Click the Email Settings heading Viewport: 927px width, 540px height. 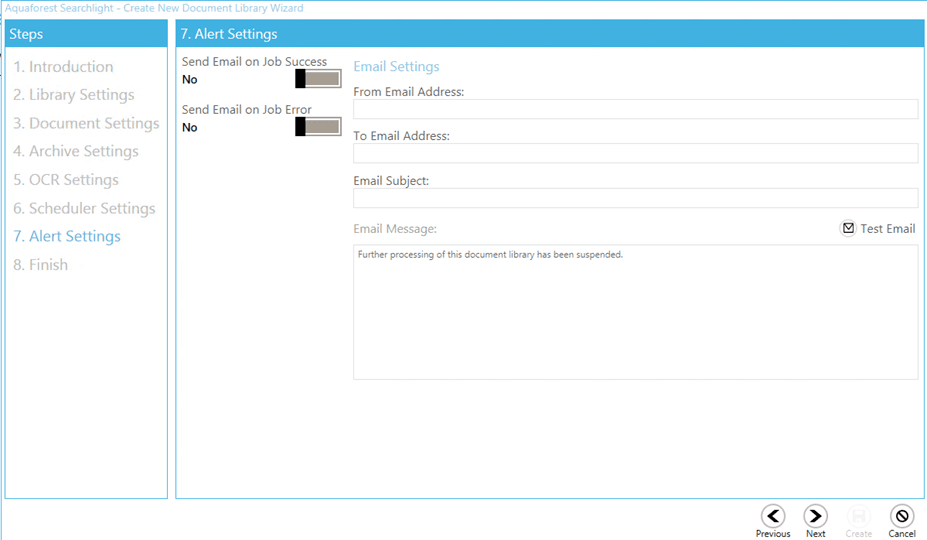(x=396, y=67)
